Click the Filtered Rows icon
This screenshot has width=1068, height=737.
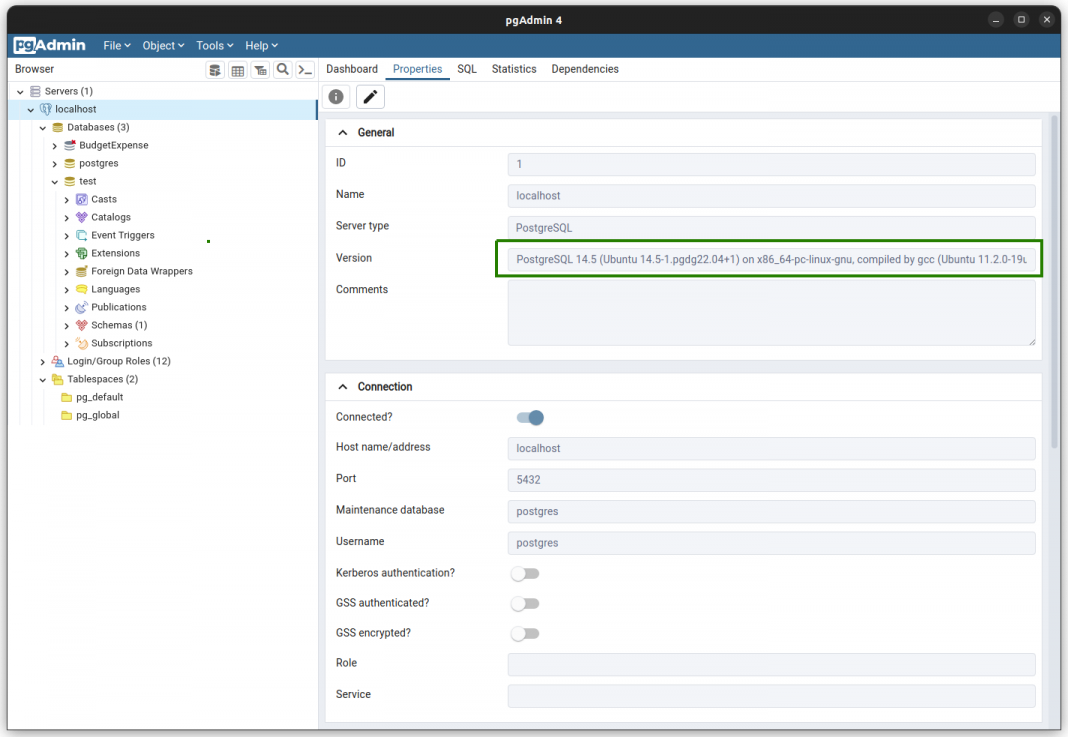(x=260, y=70)
